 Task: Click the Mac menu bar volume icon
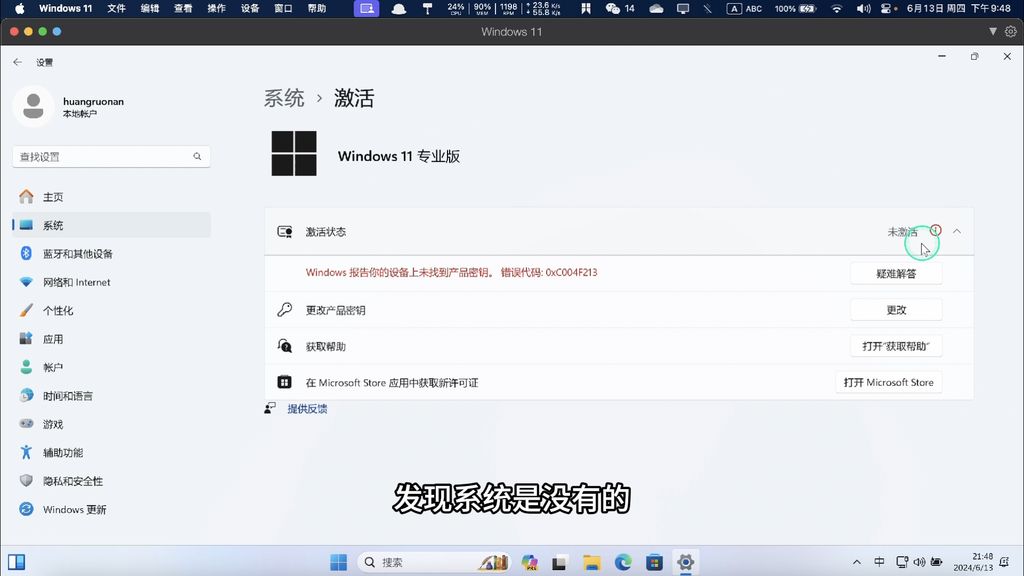(x=863, y=8)
